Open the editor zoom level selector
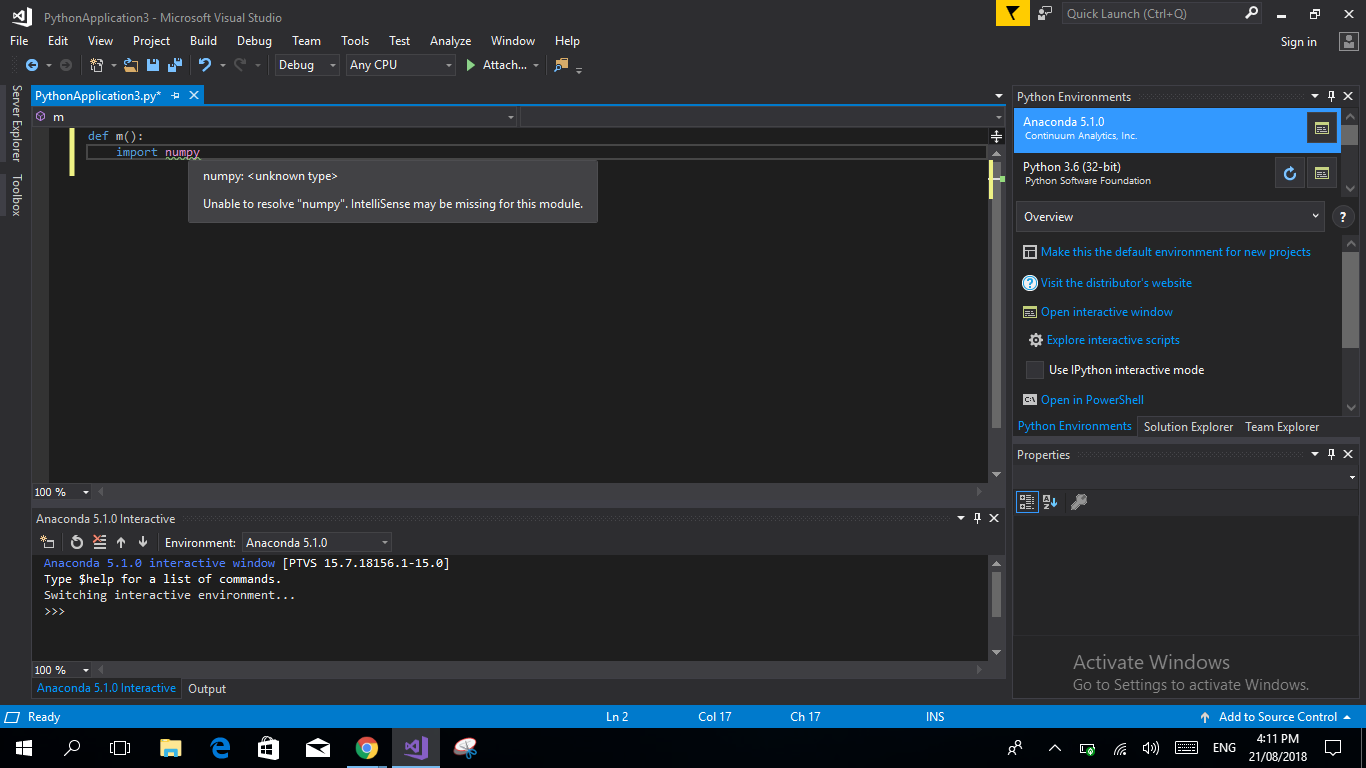The height and width of the screenshot is (768, 1366). 62,491
